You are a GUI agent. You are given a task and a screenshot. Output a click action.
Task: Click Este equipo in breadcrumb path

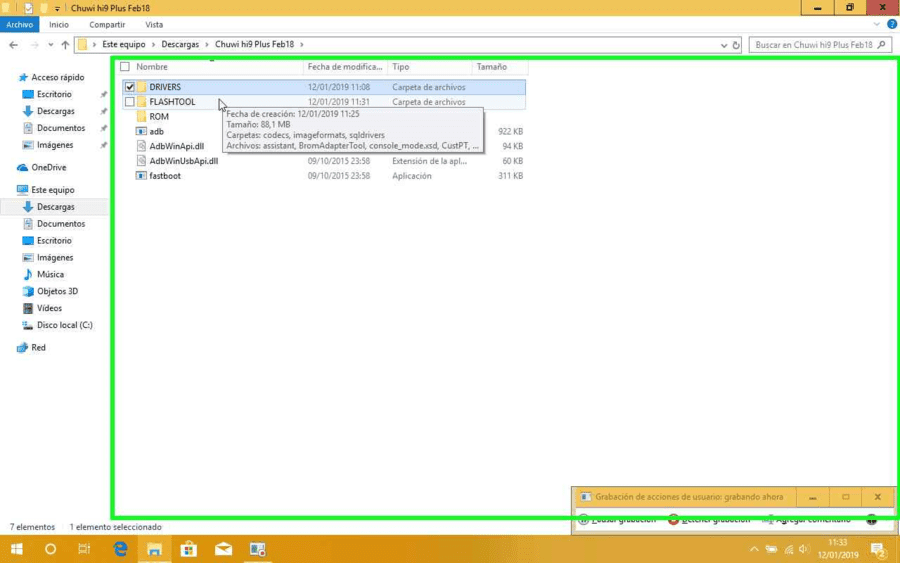click(x=123, y=44)
